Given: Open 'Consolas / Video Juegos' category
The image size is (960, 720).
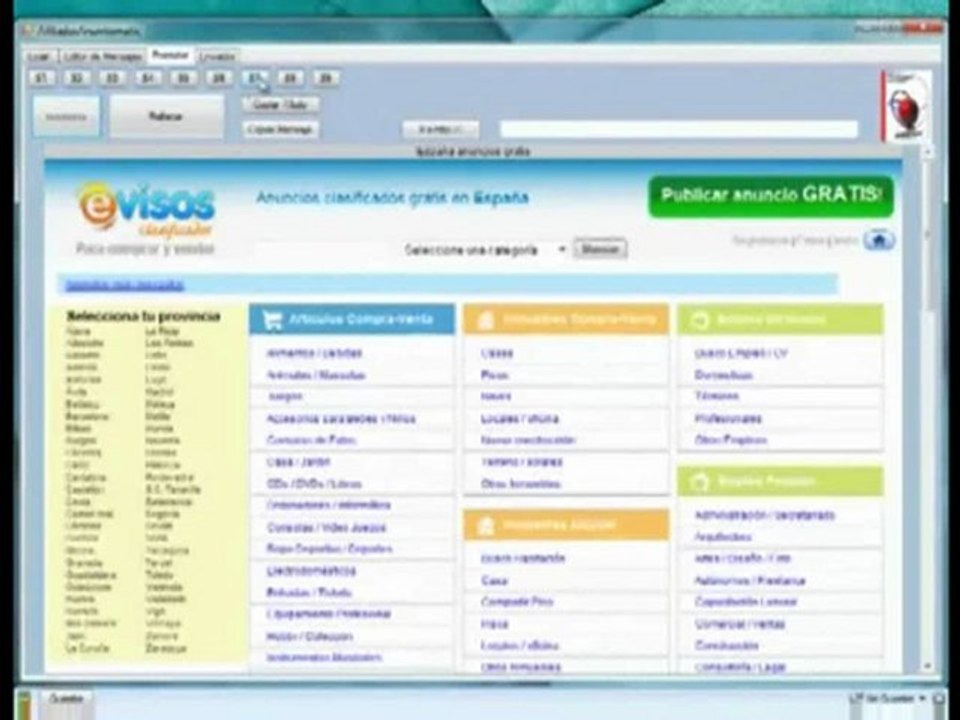Looking at the screenshot, I should 326,528.
